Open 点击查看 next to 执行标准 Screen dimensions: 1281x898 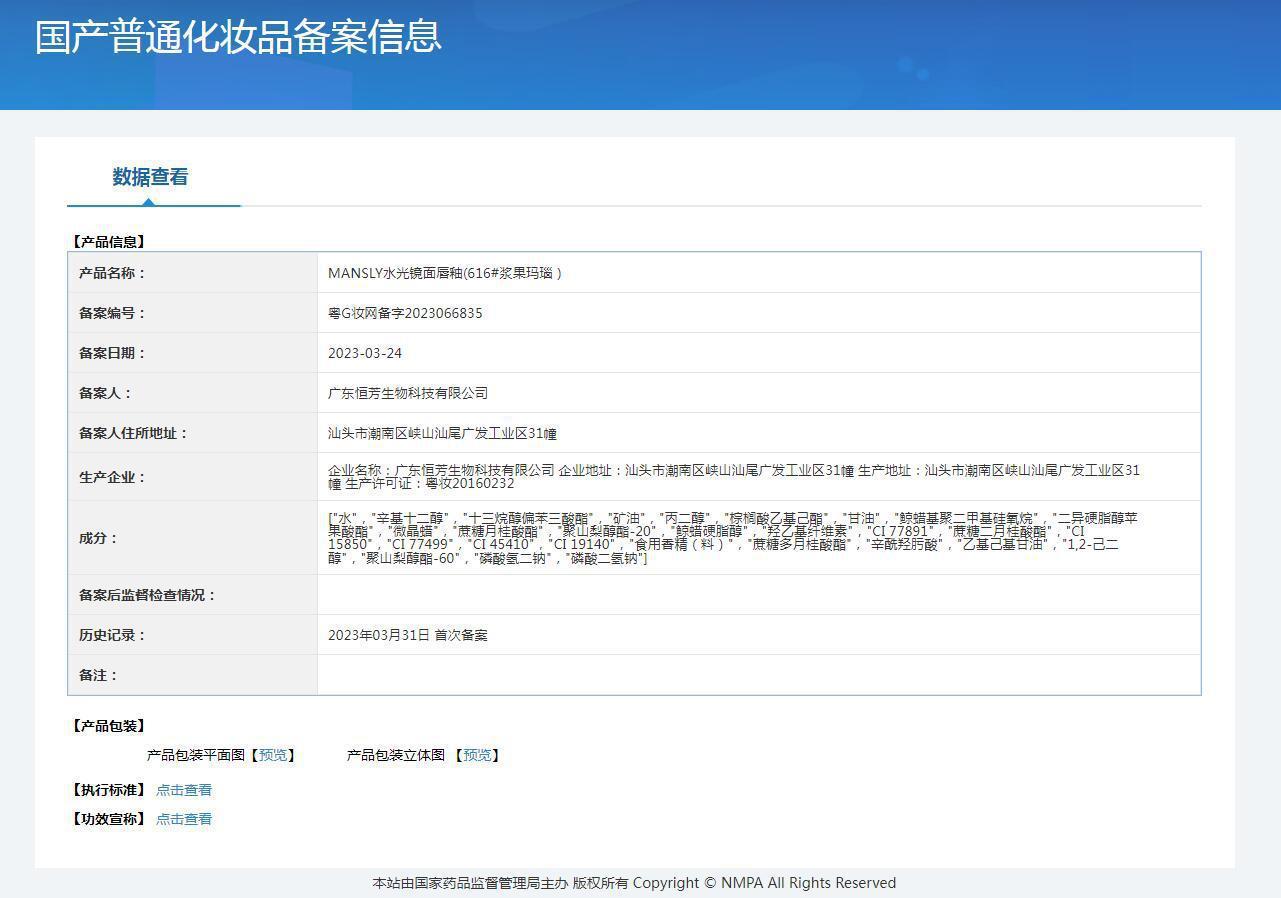click(184, 790)
